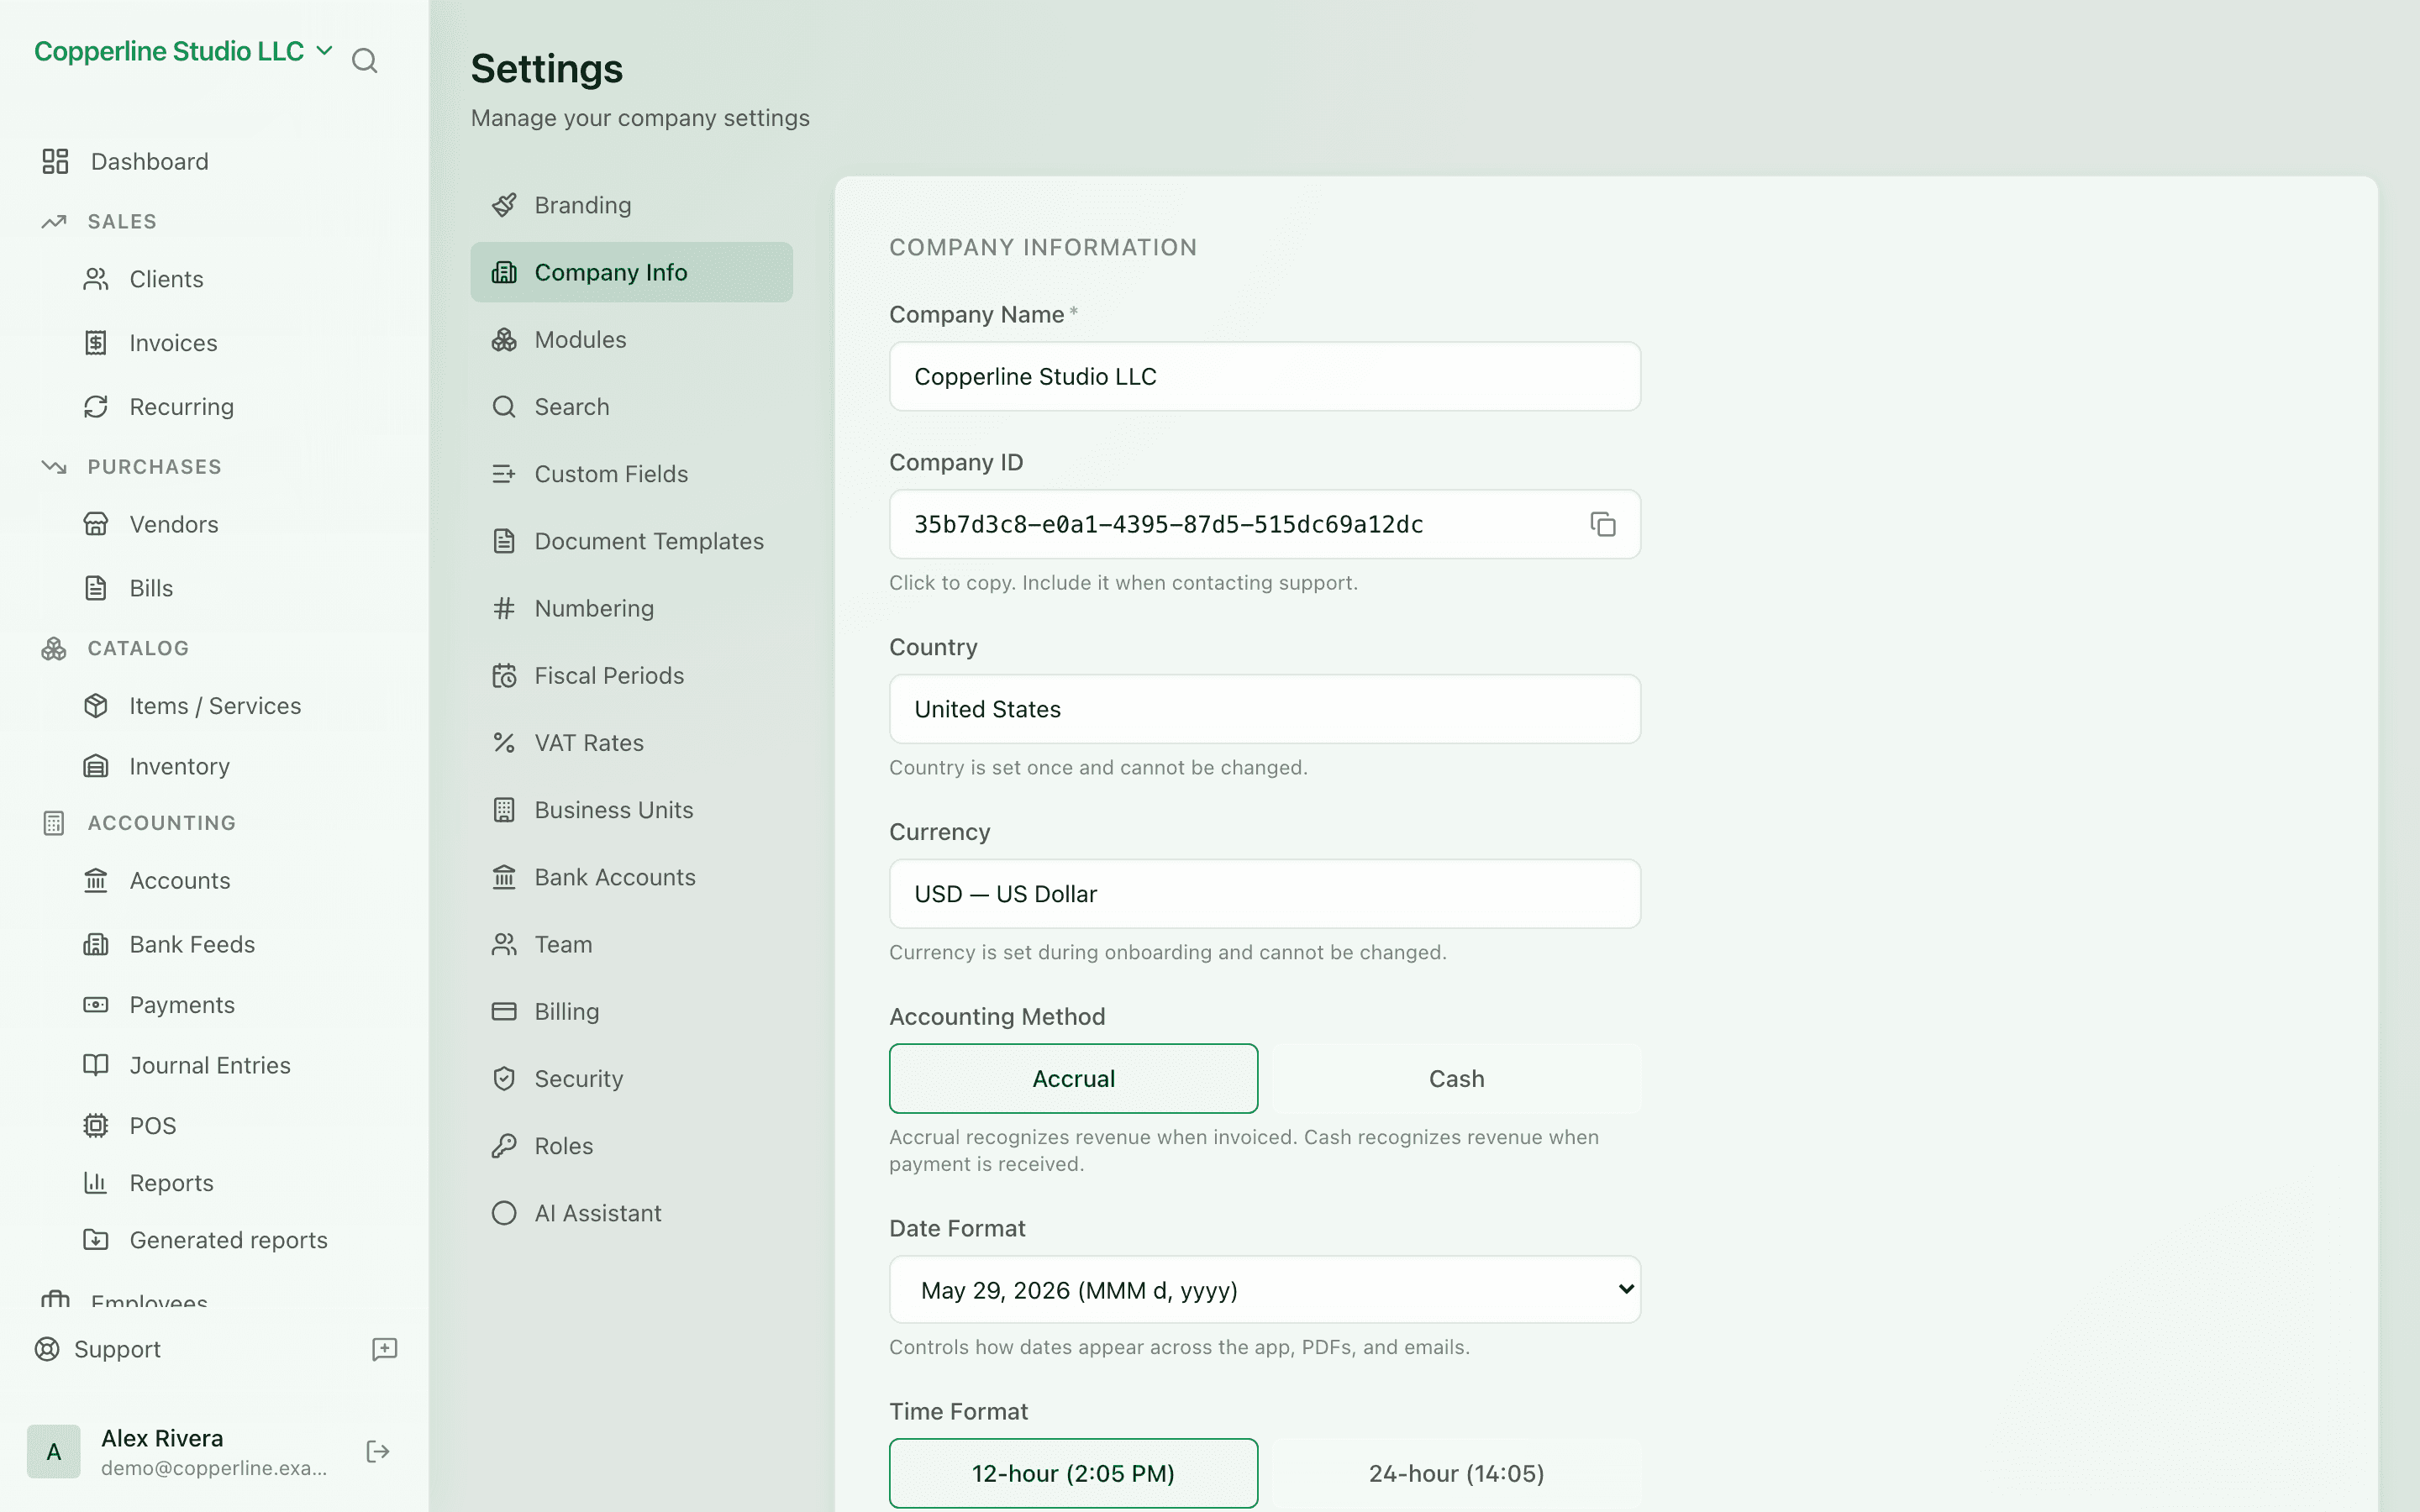
Task: Open the Business Units settings tab
Action: (x=631, y=810)
